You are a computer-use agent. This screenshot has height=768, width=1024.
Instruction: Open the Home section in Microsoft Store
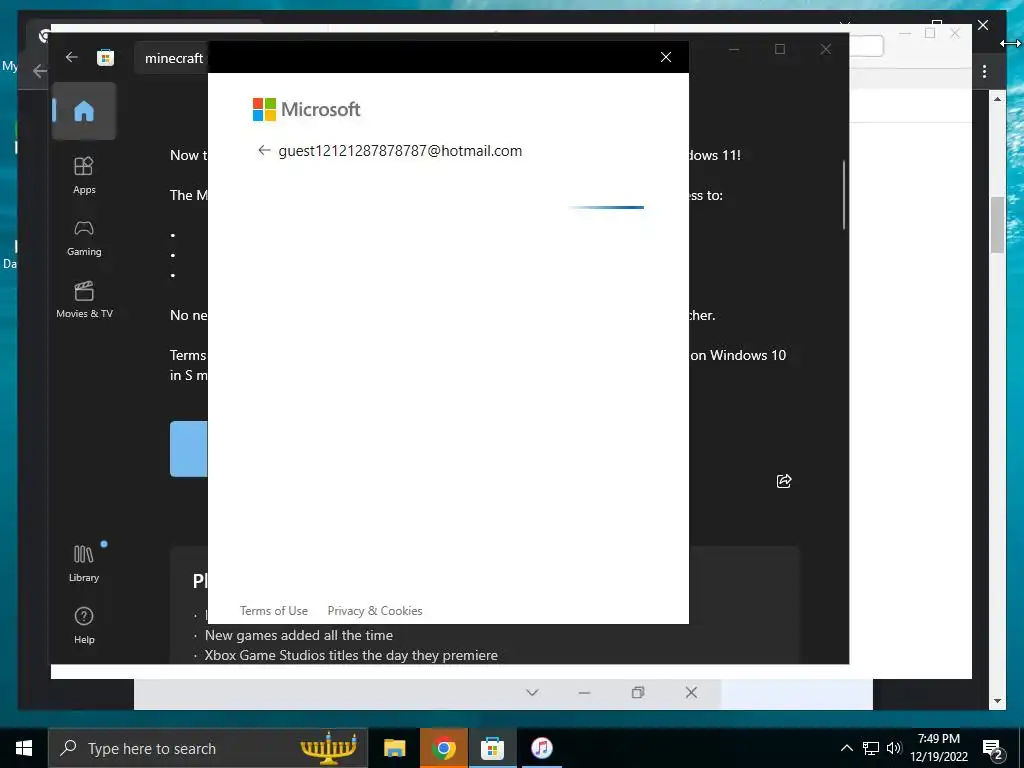84,111
